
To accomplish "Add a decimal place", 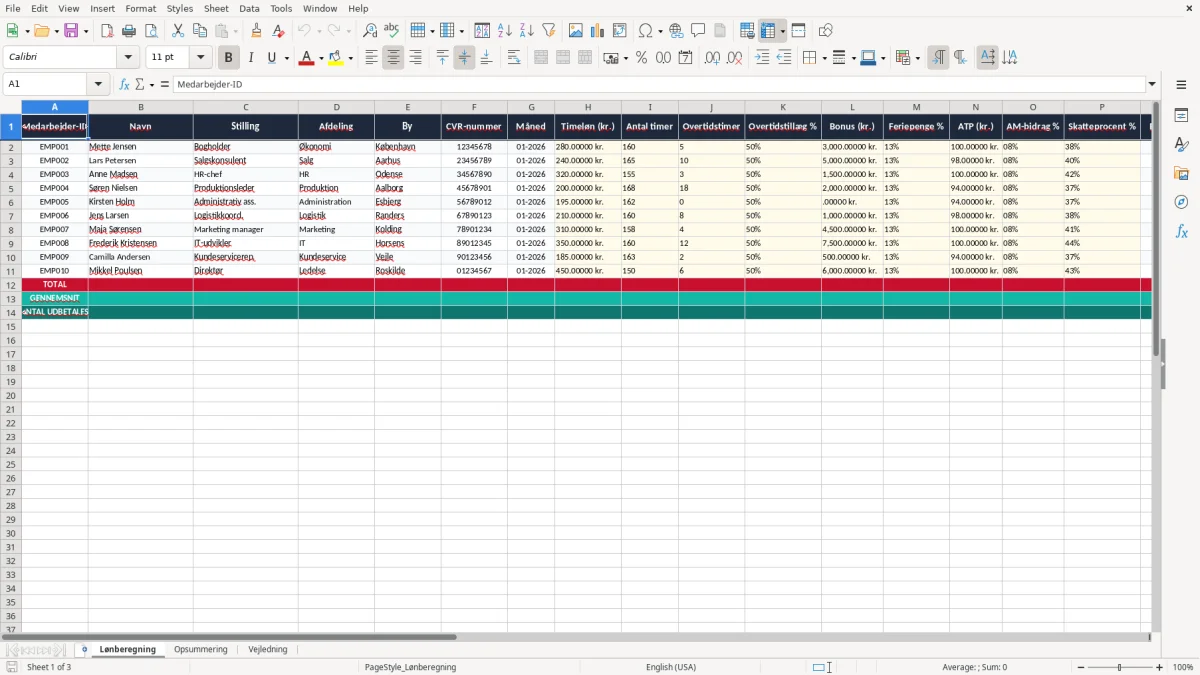I will coord(712,58).
